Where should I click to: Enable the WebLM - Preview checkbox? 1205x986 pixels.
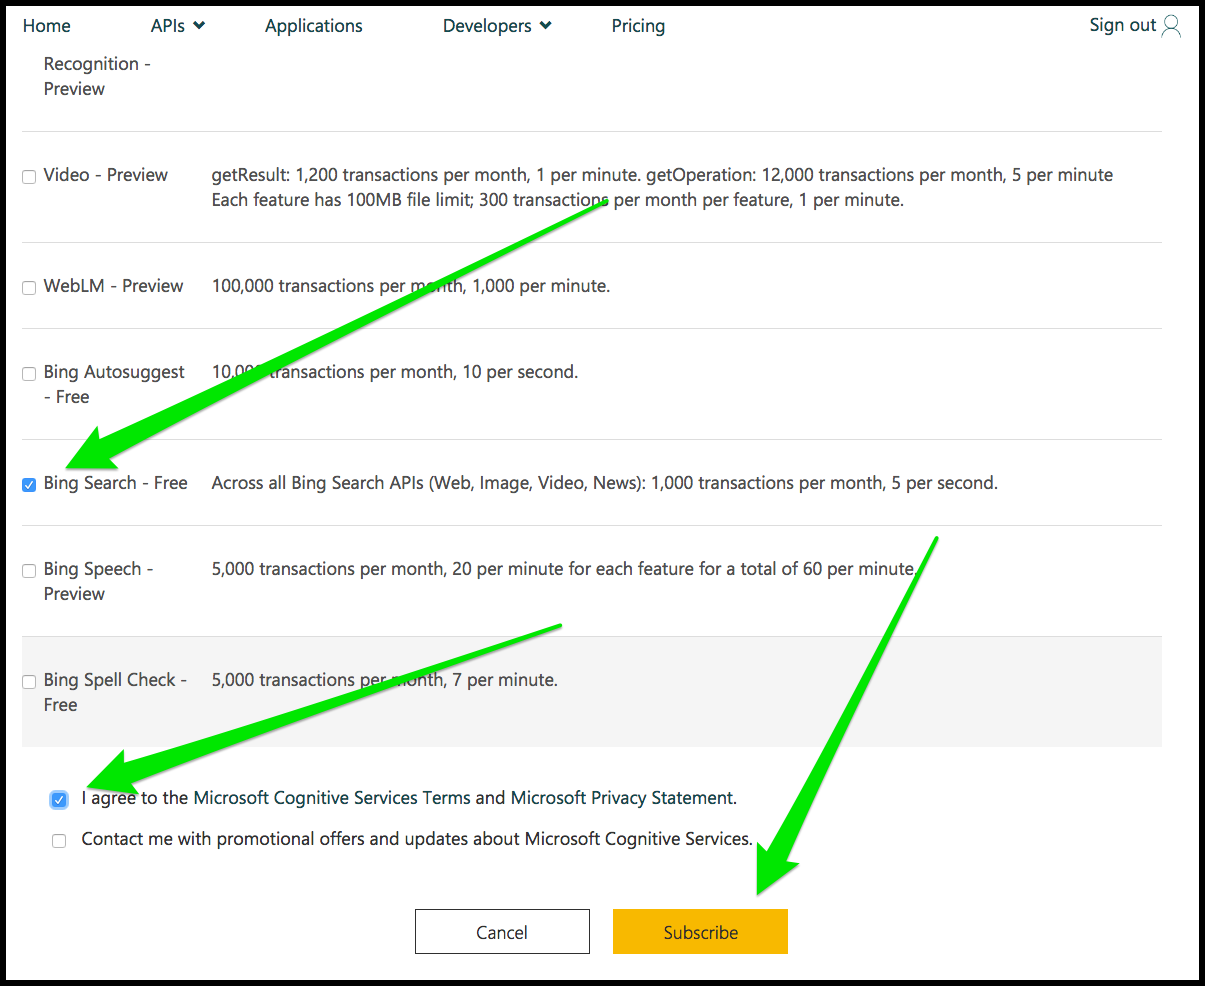[x=29, y=288]
